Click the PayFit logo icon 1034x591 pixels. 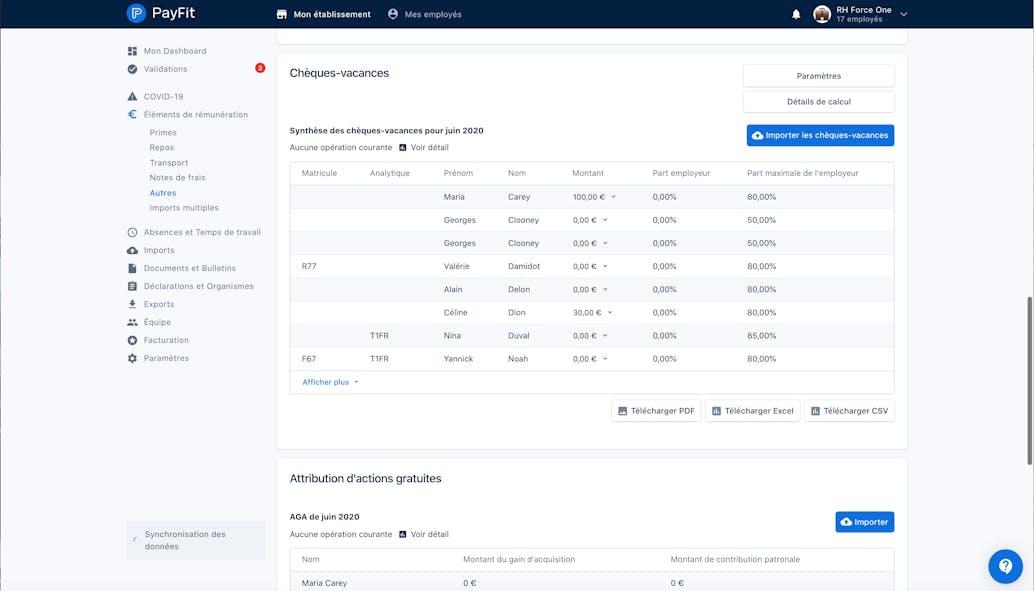click(x=136, y=13)
